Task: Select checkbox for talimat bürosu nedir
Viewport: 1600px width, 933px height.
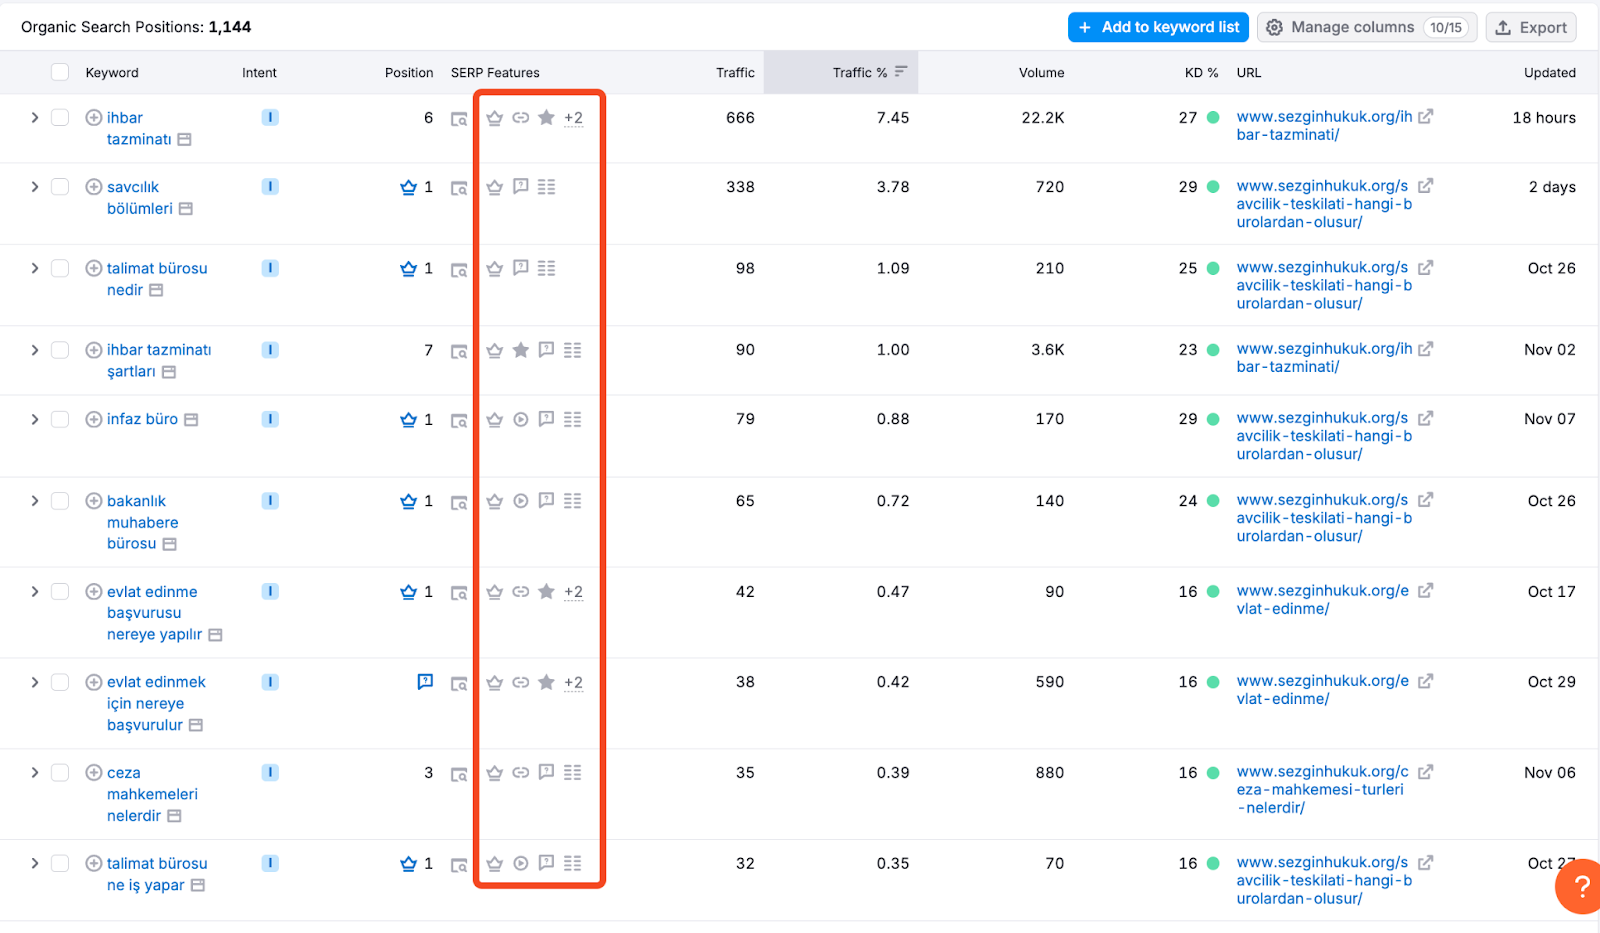Action: 60,268
